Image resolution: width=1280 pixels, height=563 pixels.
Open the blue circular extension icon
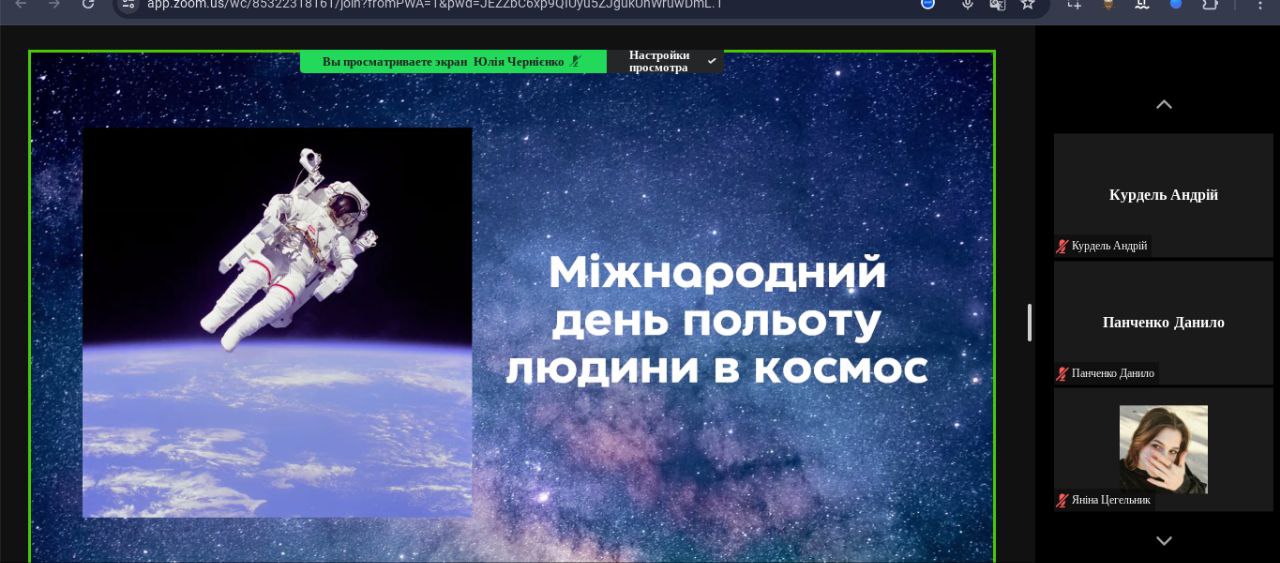(1176, 4)
